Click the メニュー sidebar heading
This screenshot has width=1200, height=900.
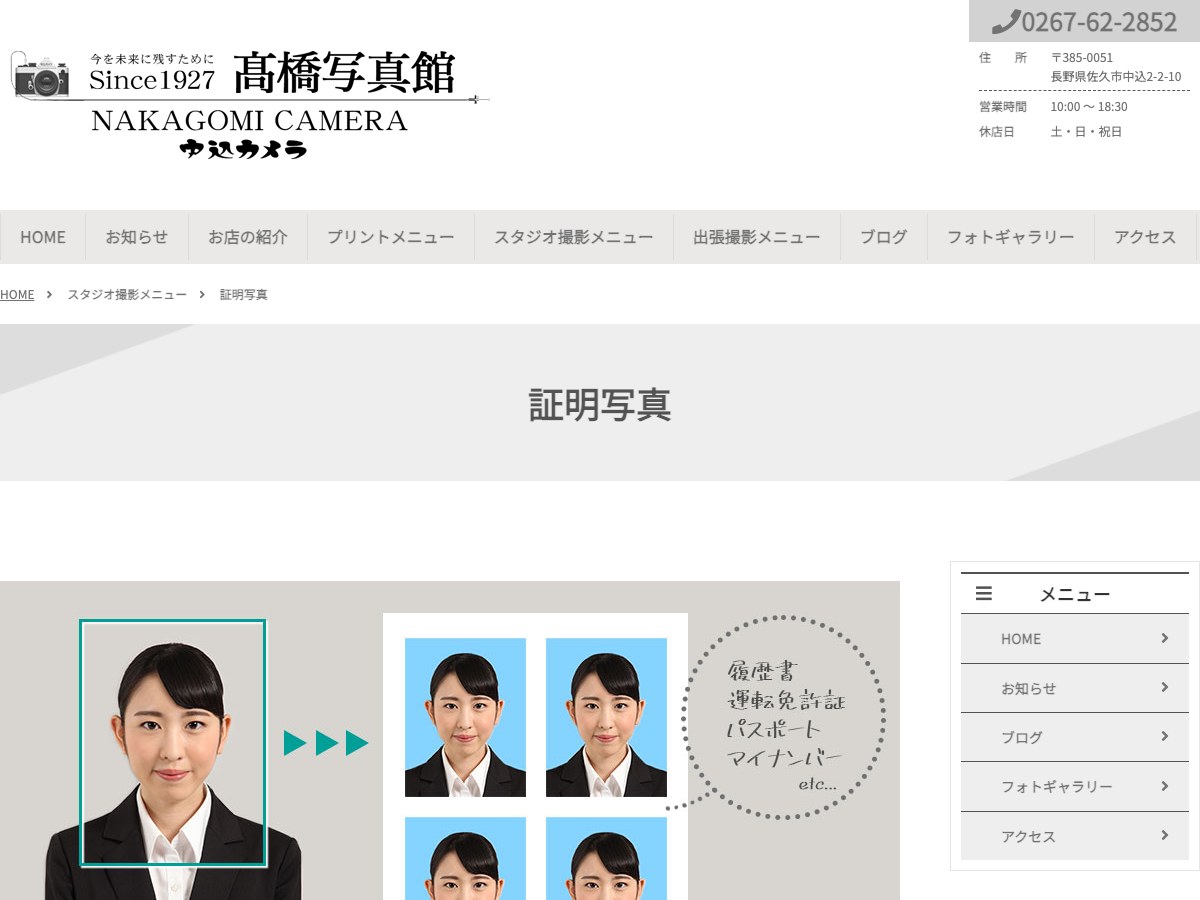1075,594
